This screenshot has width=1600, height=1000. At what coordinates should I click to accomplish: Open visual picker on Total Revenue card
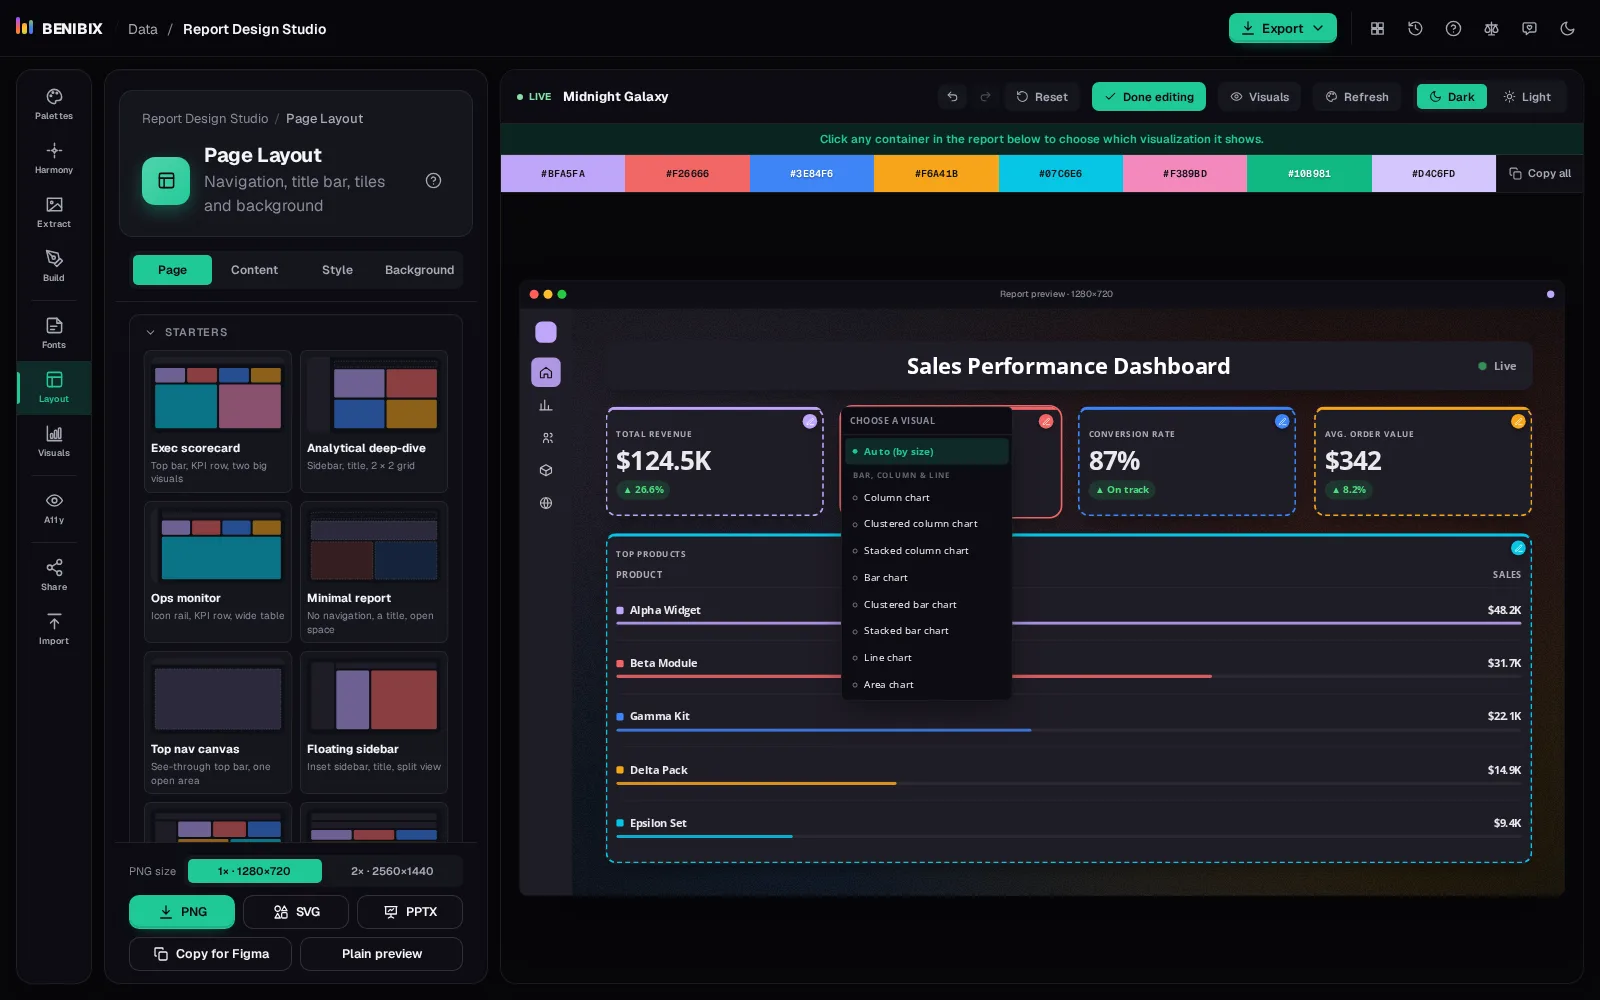810,421
